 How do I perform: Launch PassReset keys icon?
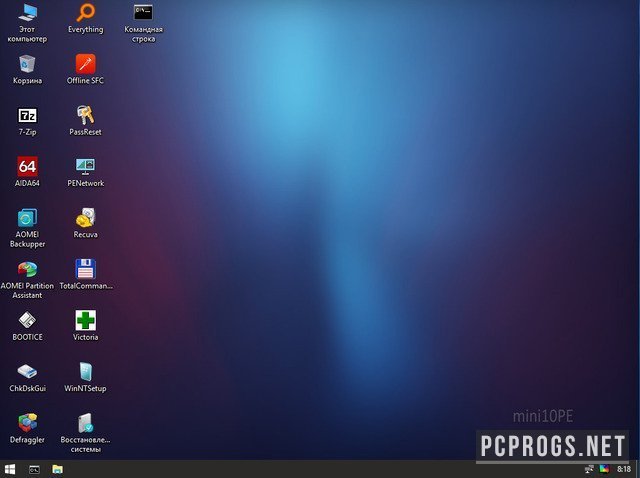(x=85, y=121)
